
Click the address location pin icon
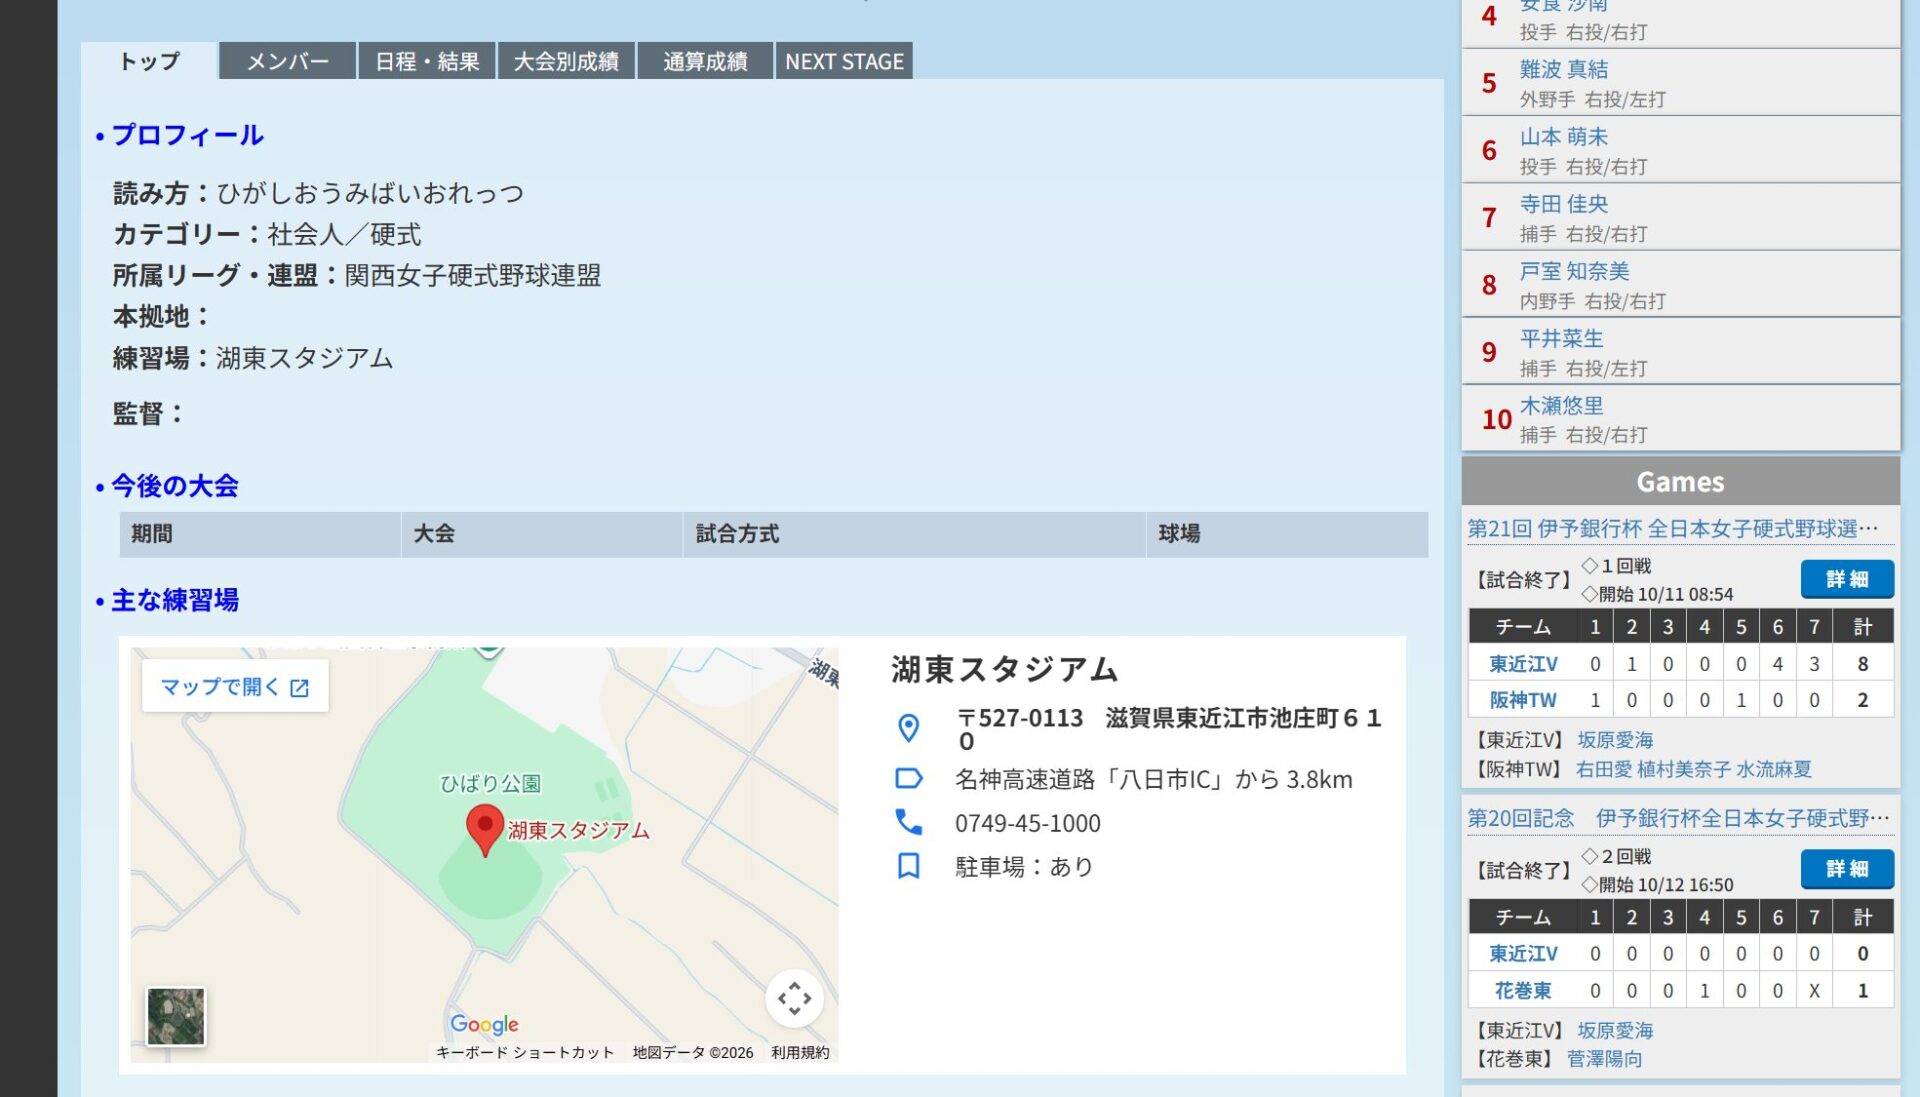908,728
